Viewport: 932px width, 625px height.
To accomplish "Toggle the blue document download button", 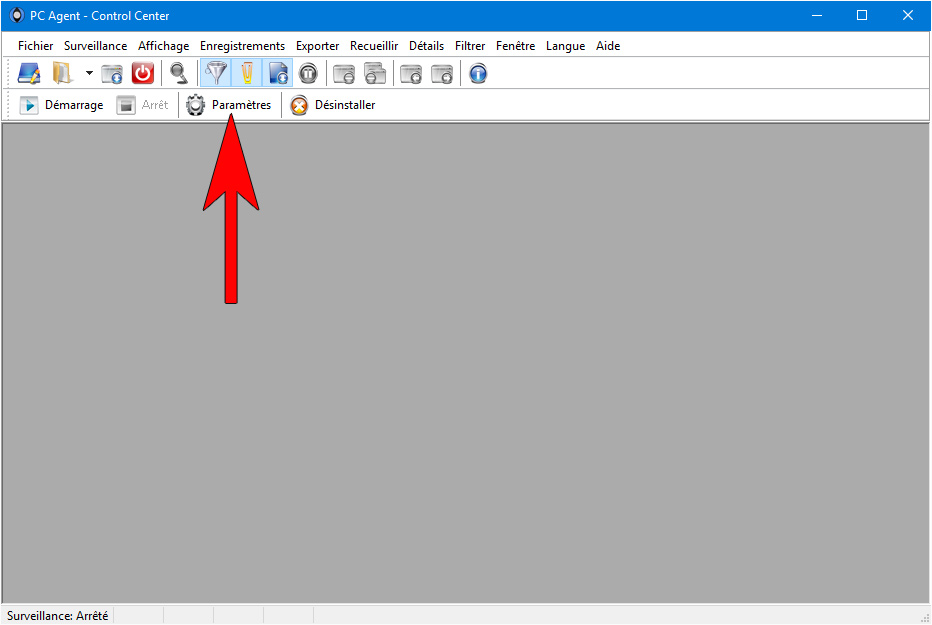I will tap(278, 74).
